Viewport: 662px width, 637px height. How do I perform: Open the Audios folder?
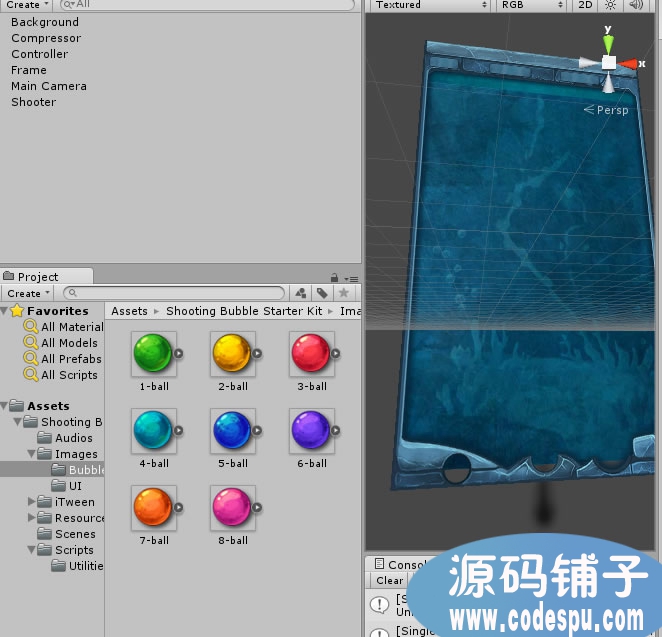click(65, 438)
